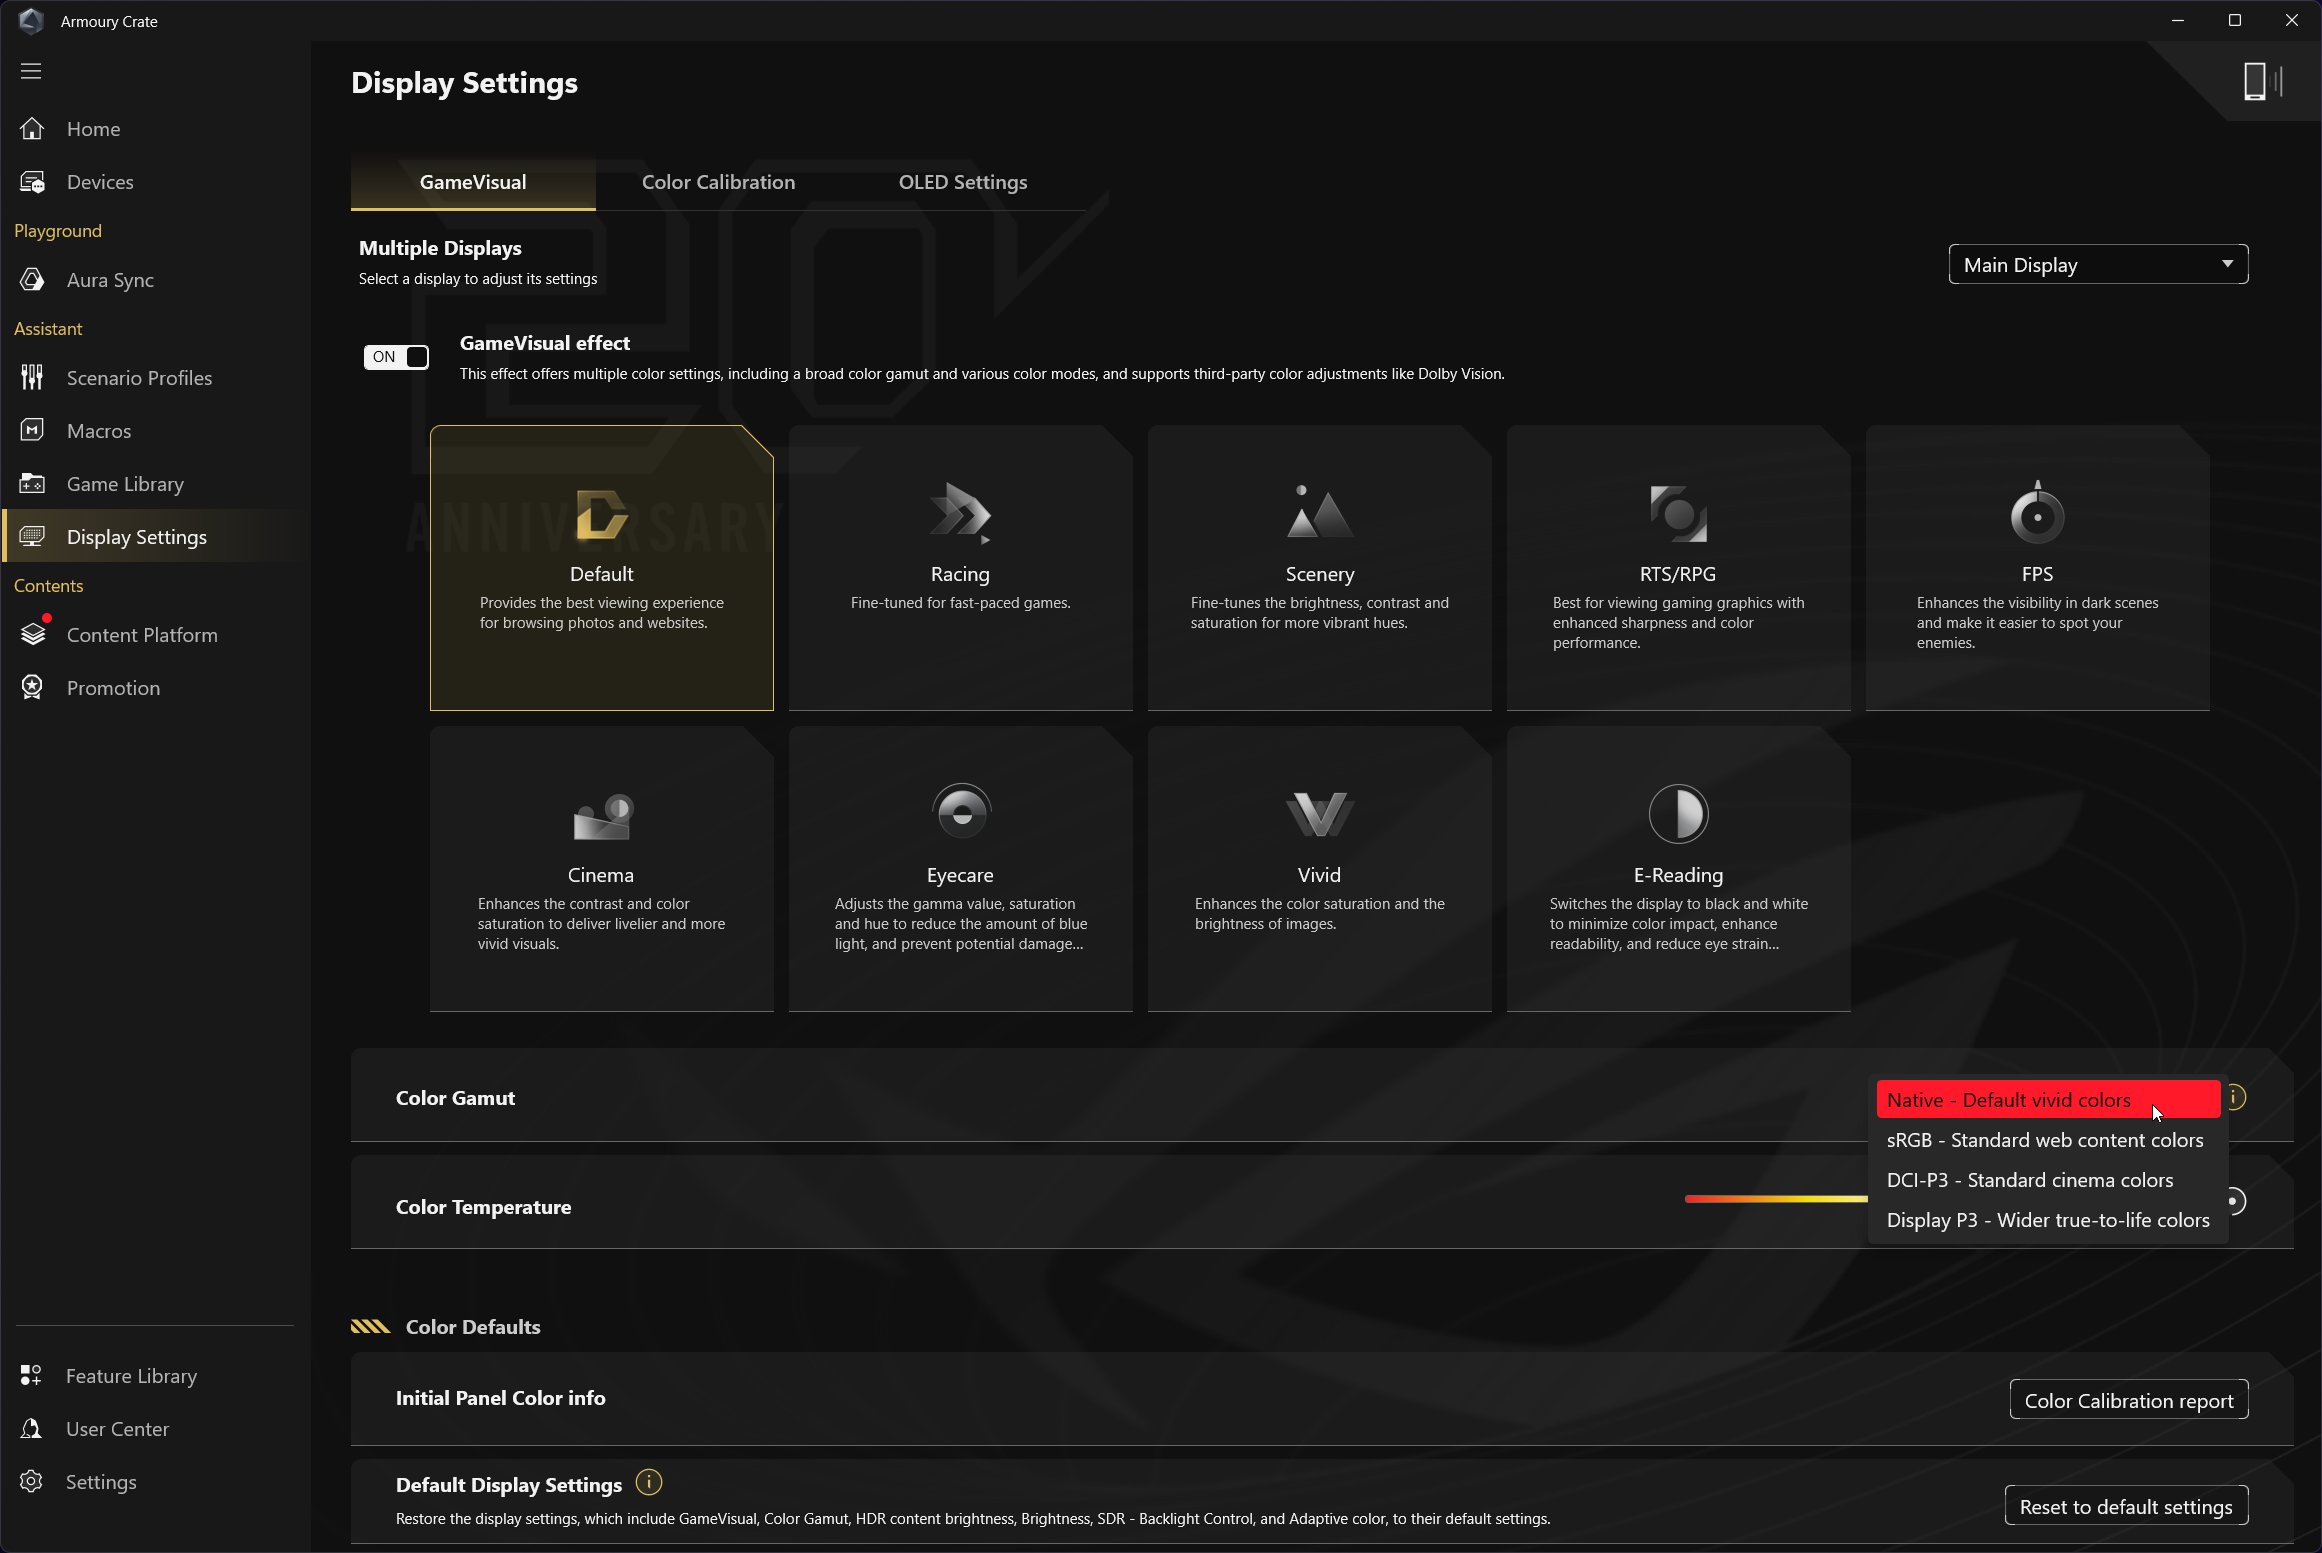
Task: Click the Color Defaults heading
Action: click(473, 1327)
